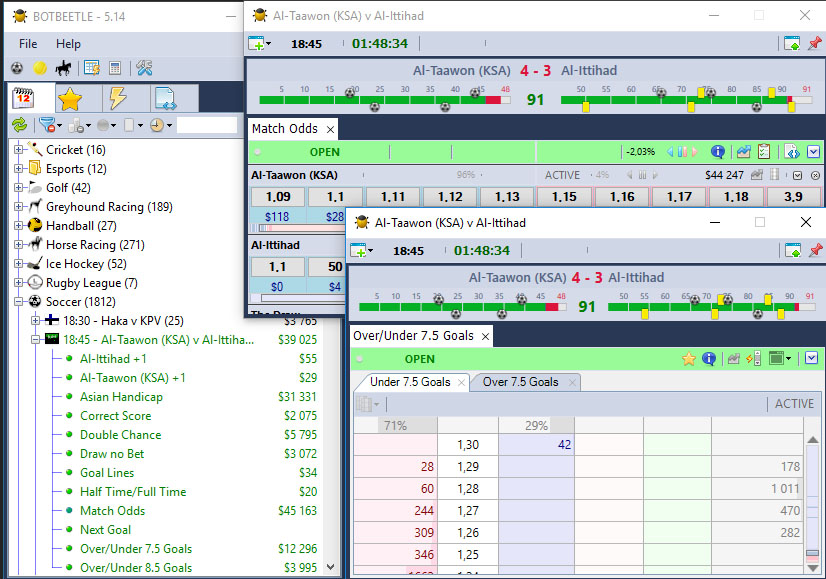Open the grey circle status filter dropdown
826x579 pixels.
[x=106, y=125]
